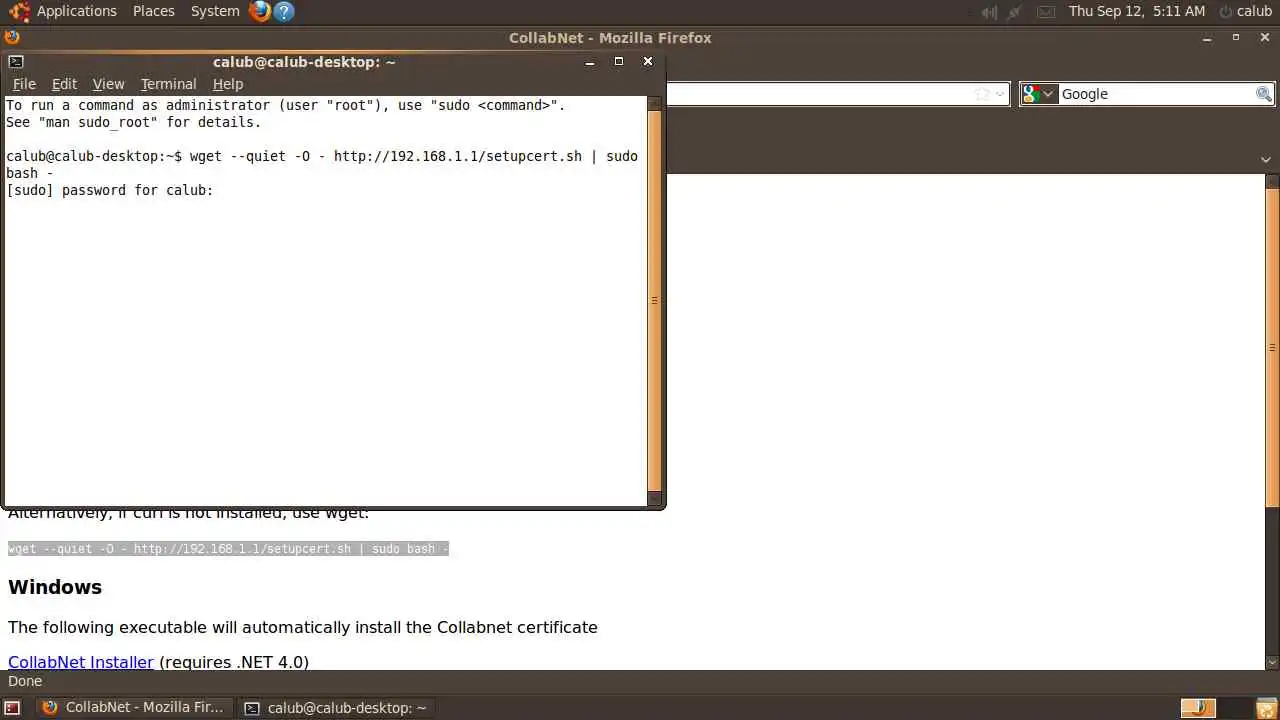This screenshot has height=720, width=1280.
Task: Click the Ubuntu logo icon
Action: [x=18, y=11]
